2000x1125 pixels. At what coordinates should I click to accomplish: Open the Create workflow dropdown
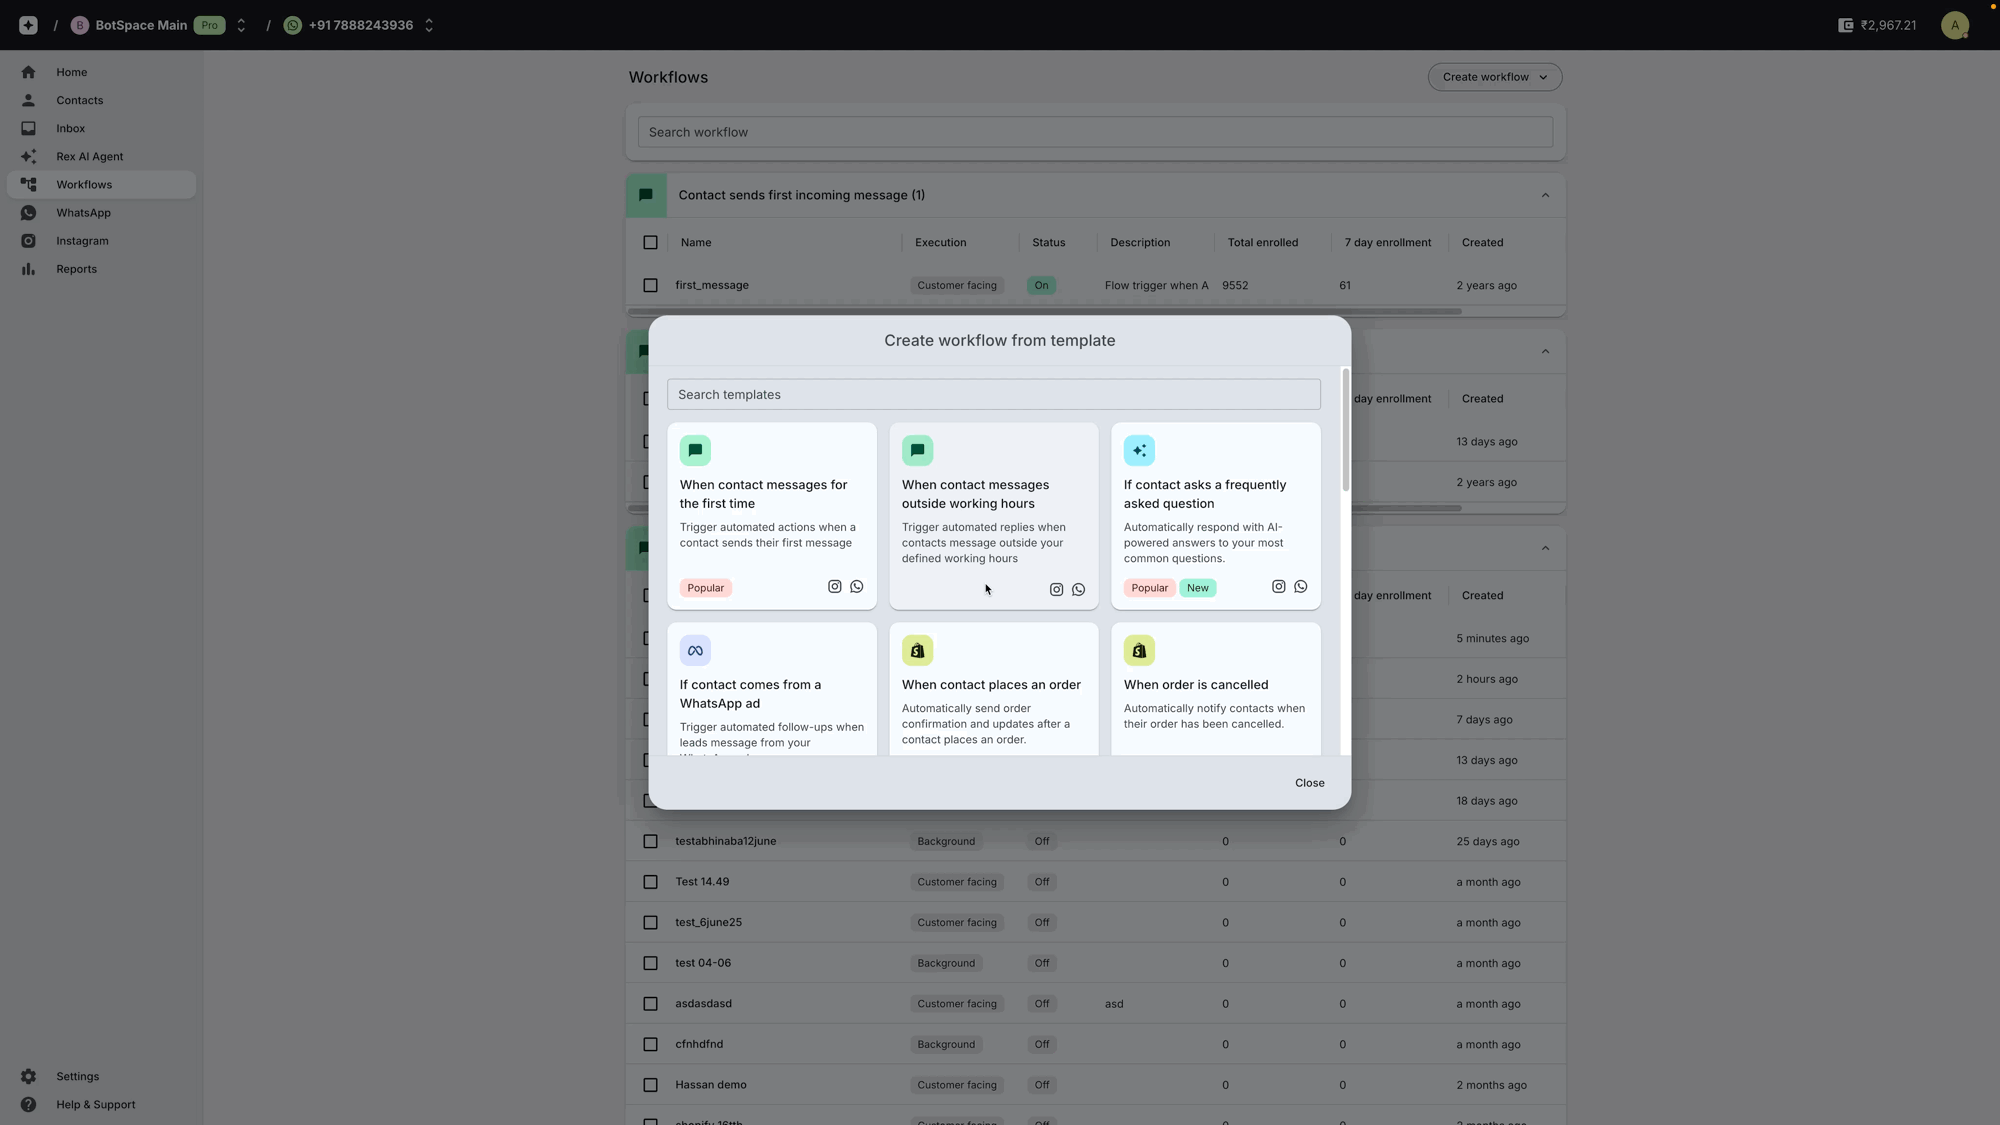pos(1495,77)
